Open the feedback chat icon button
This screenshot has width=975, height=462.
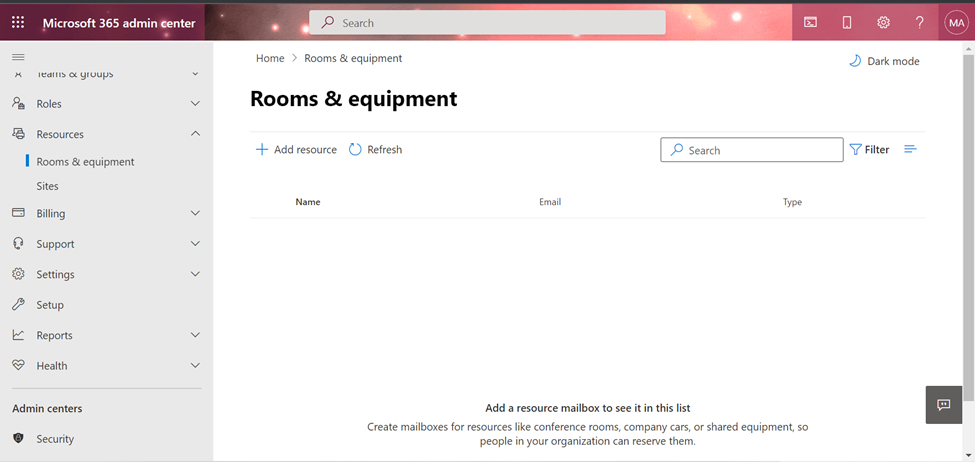pyautogui.click(x=943, y=405)
